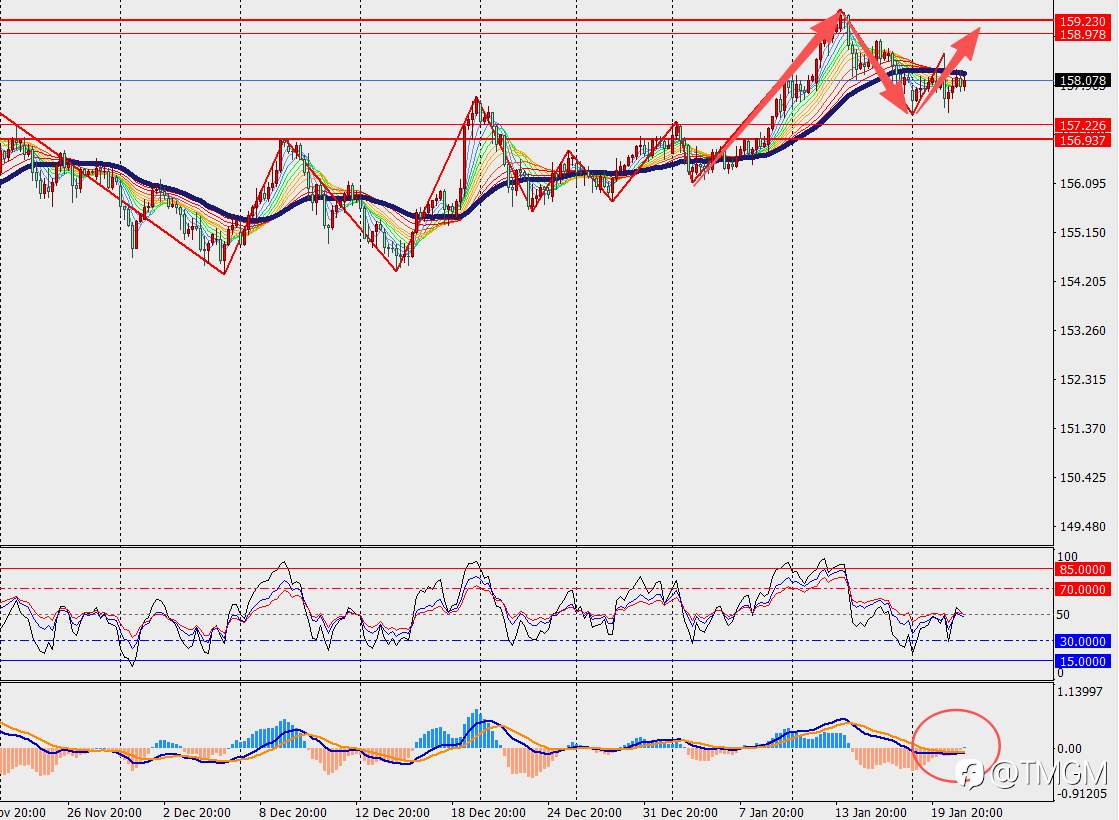Screen dimensions: 1119x820
Task: Select the blue 30.0000 level label
Action: (1082, 642)
